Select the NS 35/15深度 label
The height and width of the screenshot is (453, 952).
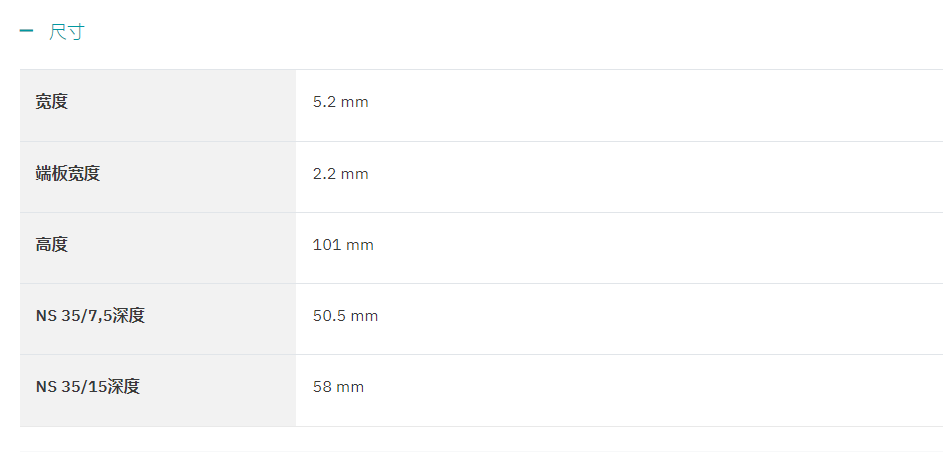(x=87, y=387)
